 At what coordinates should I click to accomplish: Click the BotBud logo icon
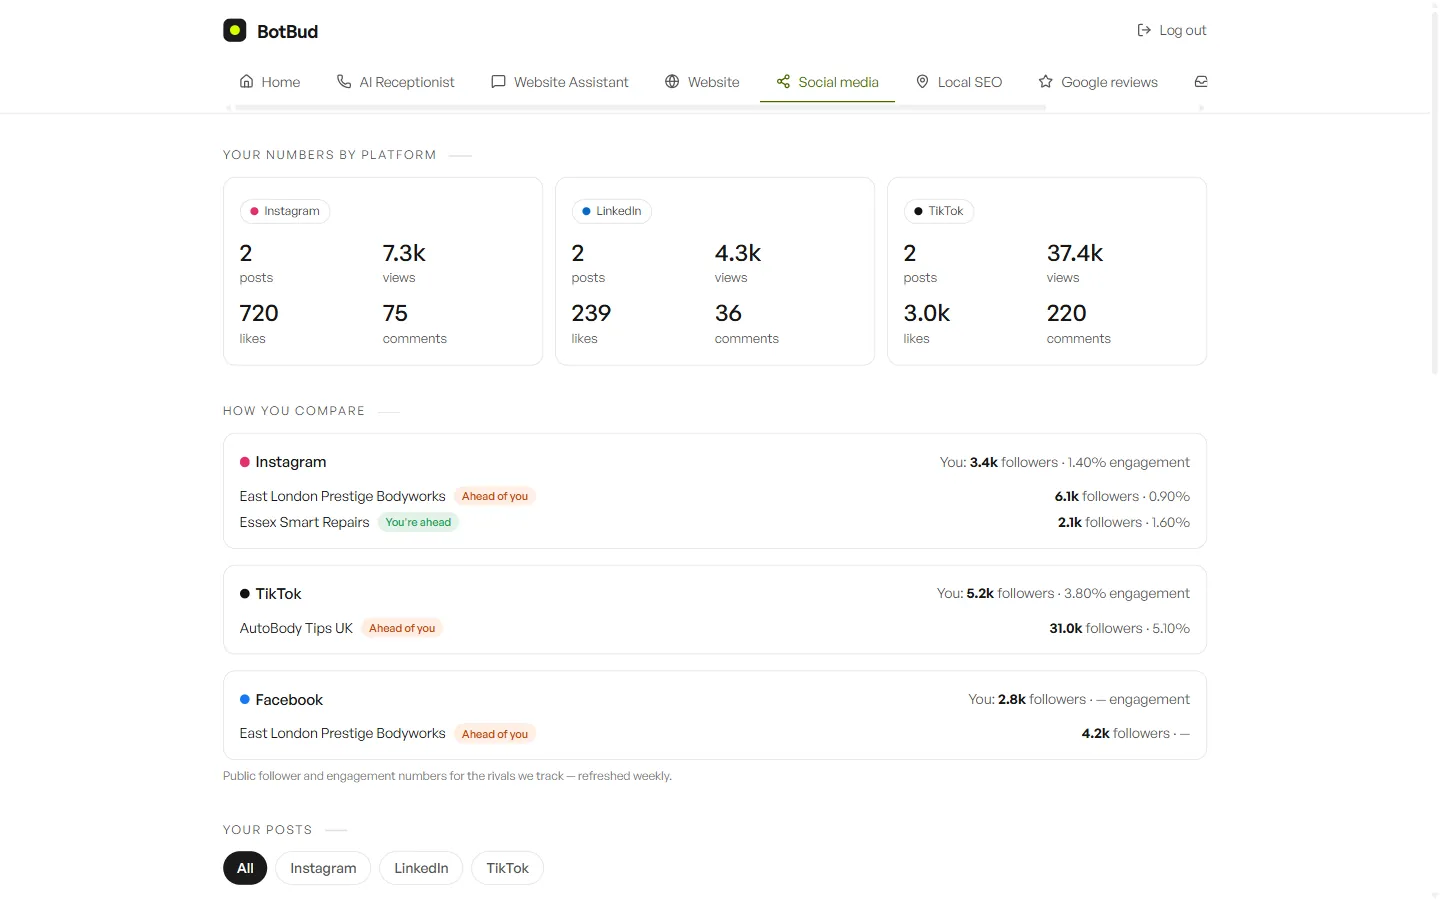click(234, 30)
